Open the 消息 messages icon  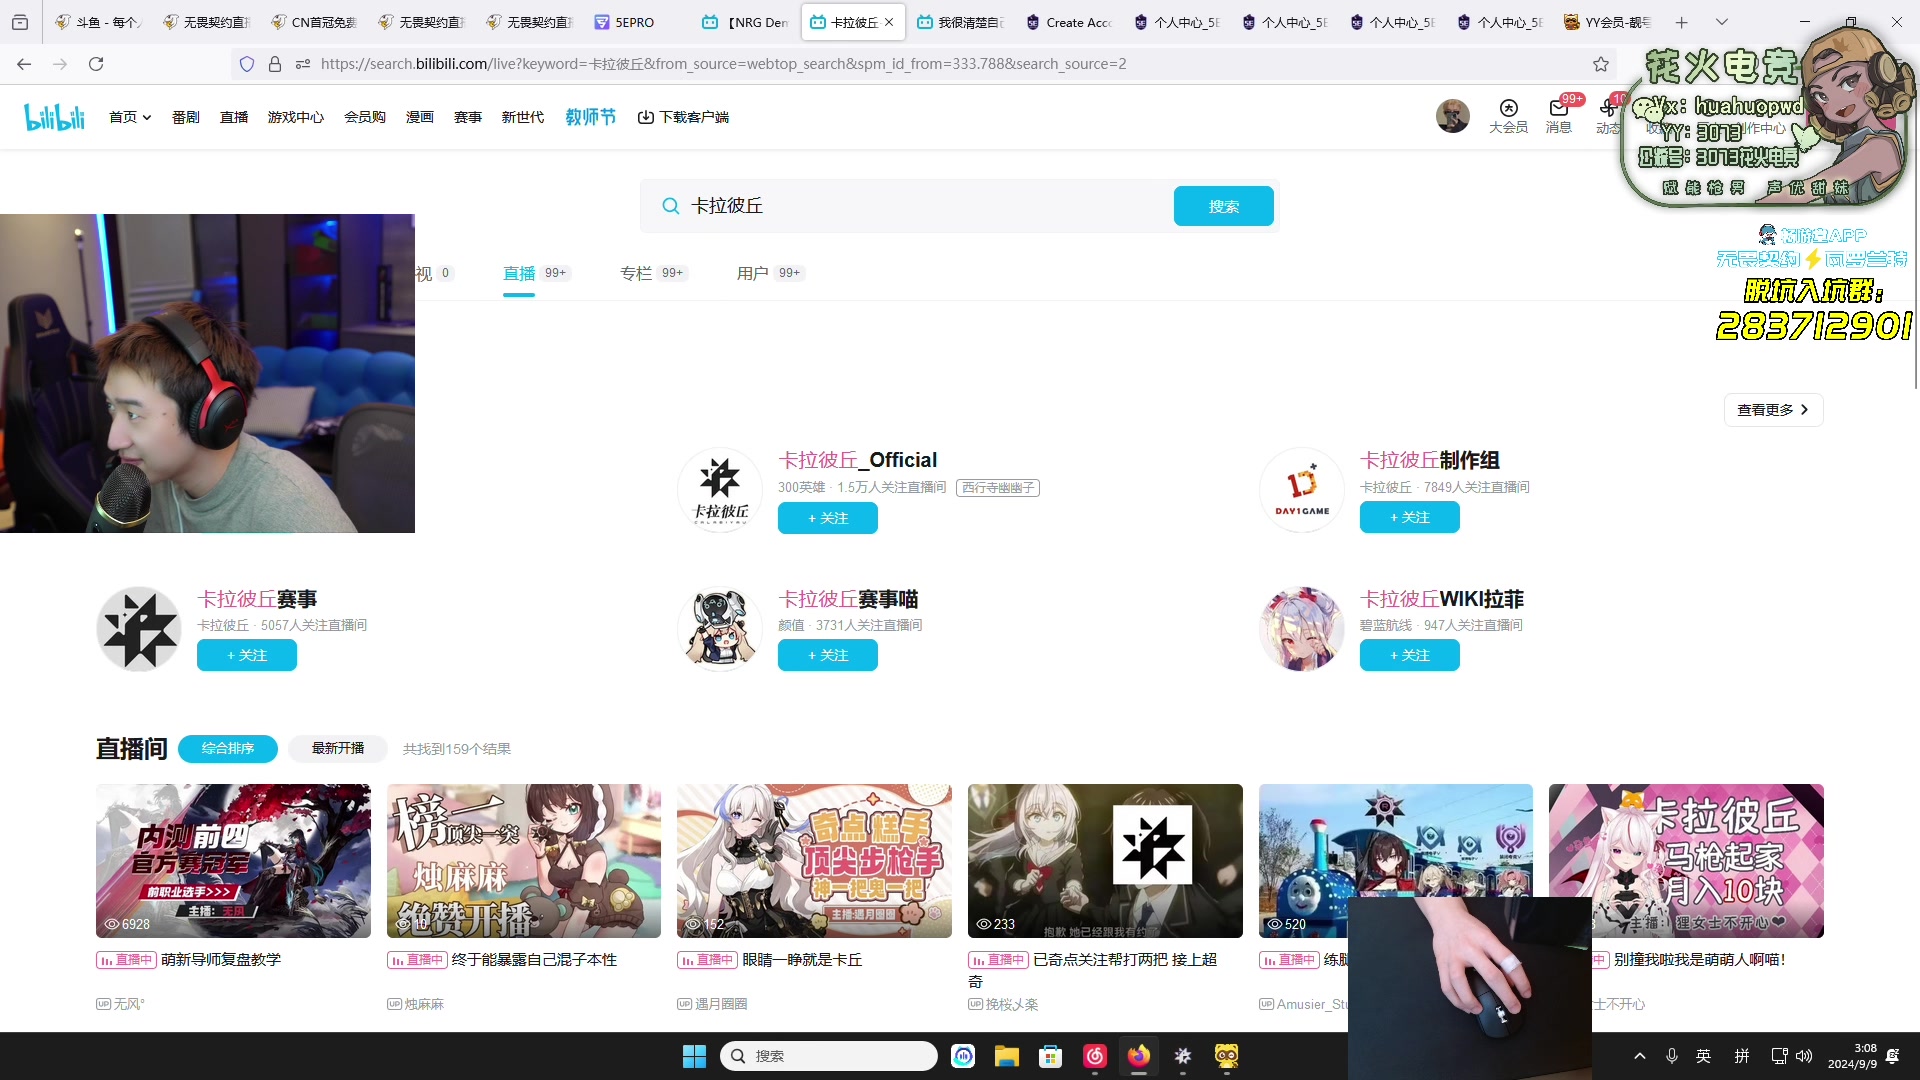tap(1558, 116)
